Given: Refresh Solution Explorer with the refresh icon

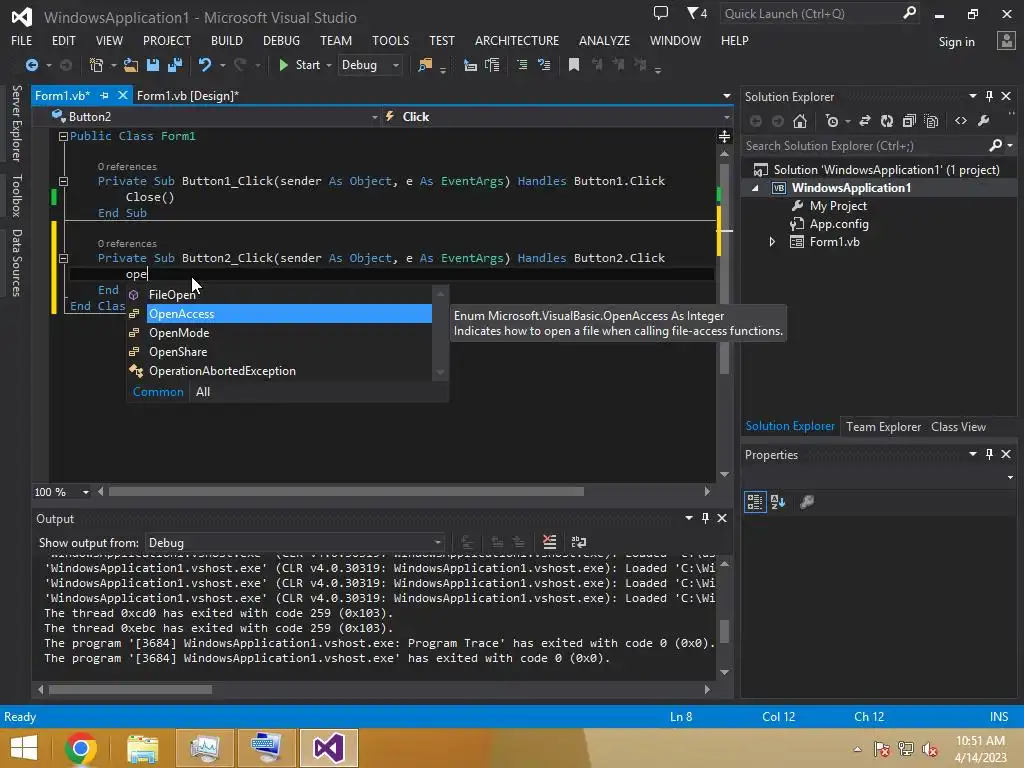Looking at the screenshot, I should pyautogui.click(x=887, y=121).
